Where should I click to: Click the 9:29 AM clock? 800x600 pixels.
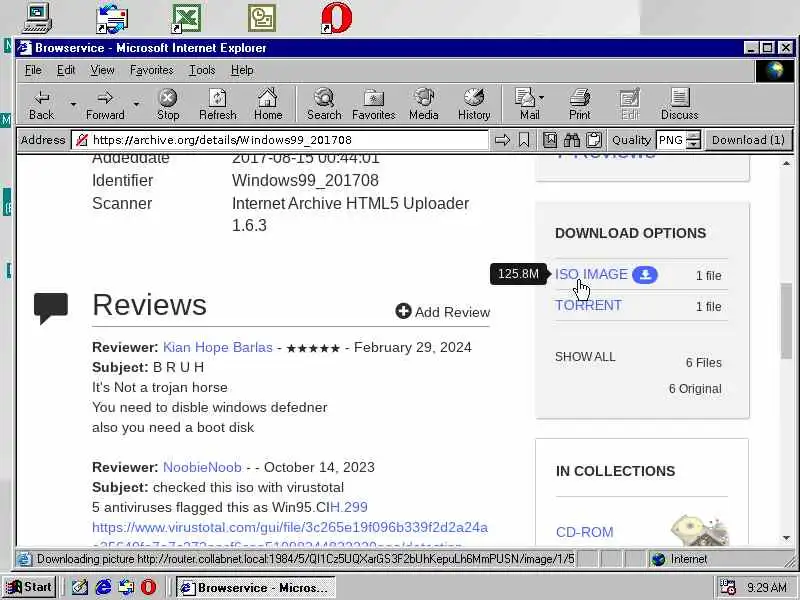pyautogui.click(x=766, y=588)
